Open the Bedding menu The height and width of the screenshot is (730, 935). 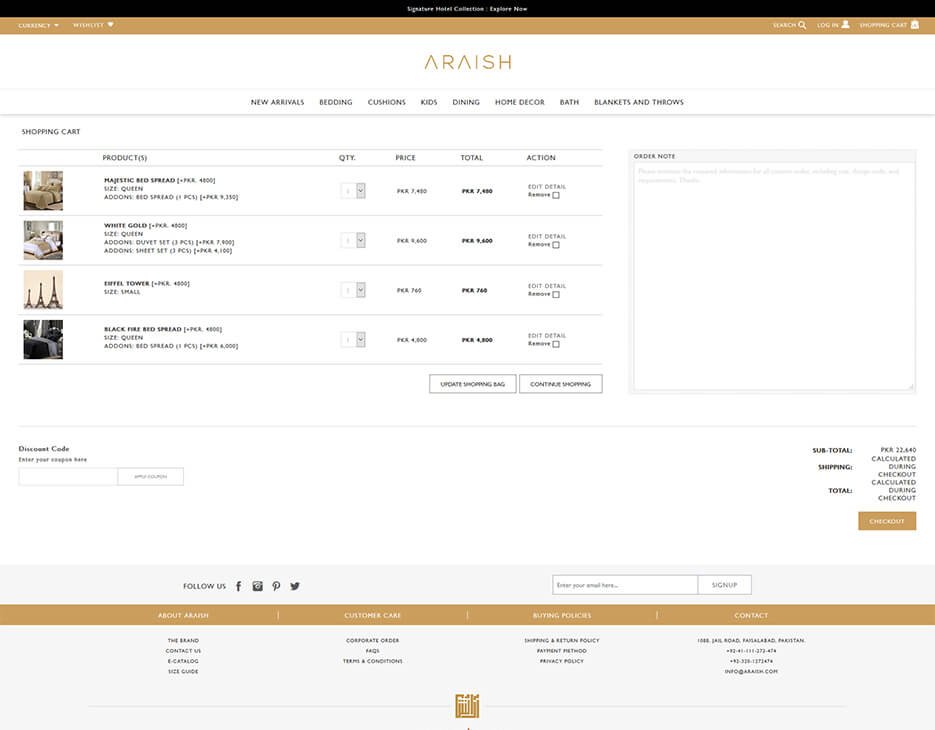pos(336,102)
